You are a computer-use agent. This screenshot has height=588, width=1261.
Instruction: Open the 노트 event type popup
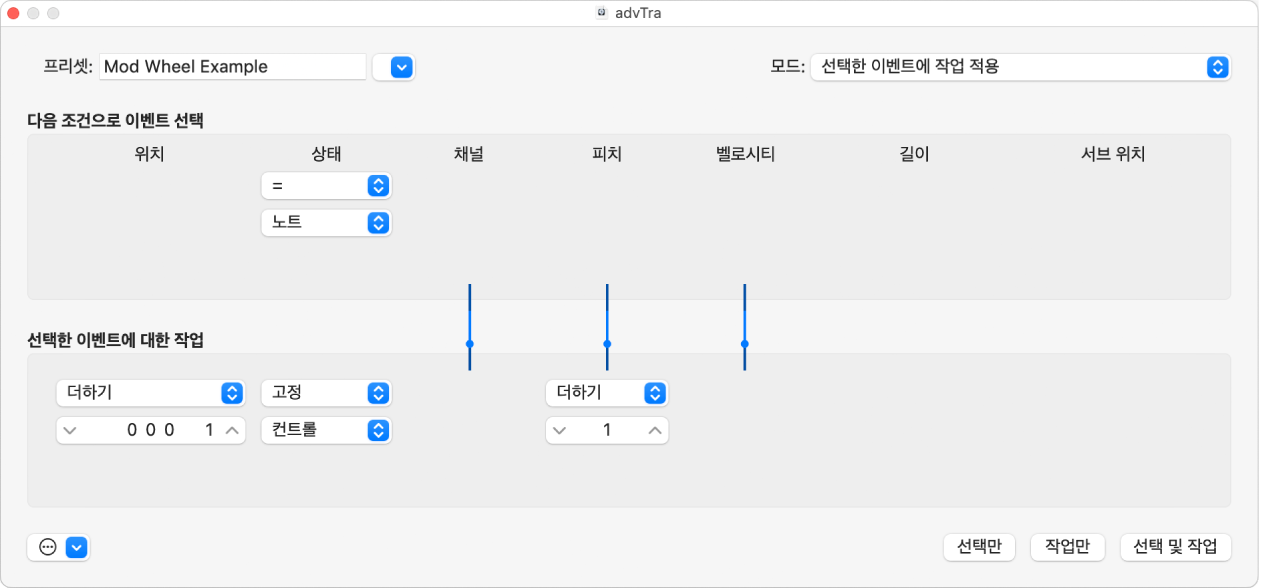coord(326,223)
